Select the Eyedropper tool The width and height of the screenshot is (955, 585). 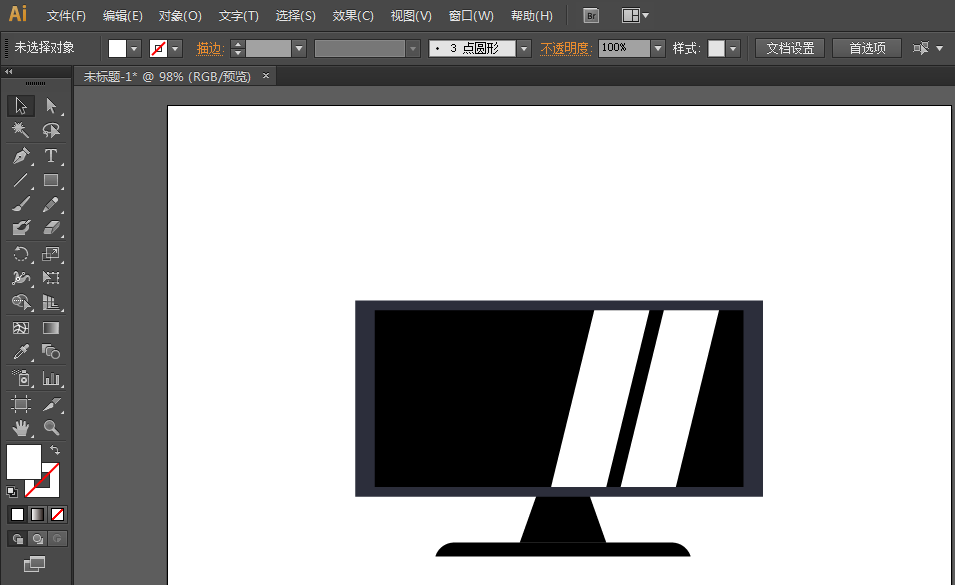(20, 352)
